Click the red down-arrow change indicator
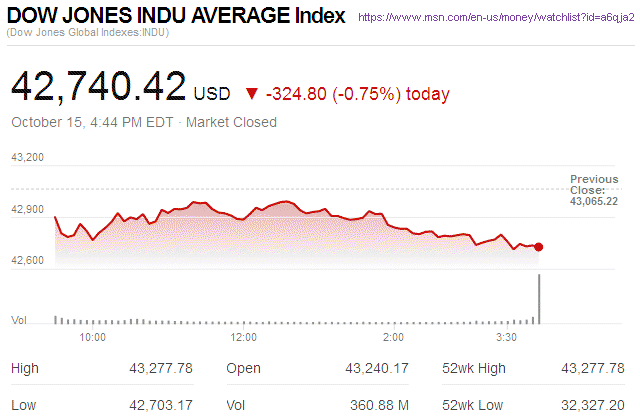 pos(251,94)
